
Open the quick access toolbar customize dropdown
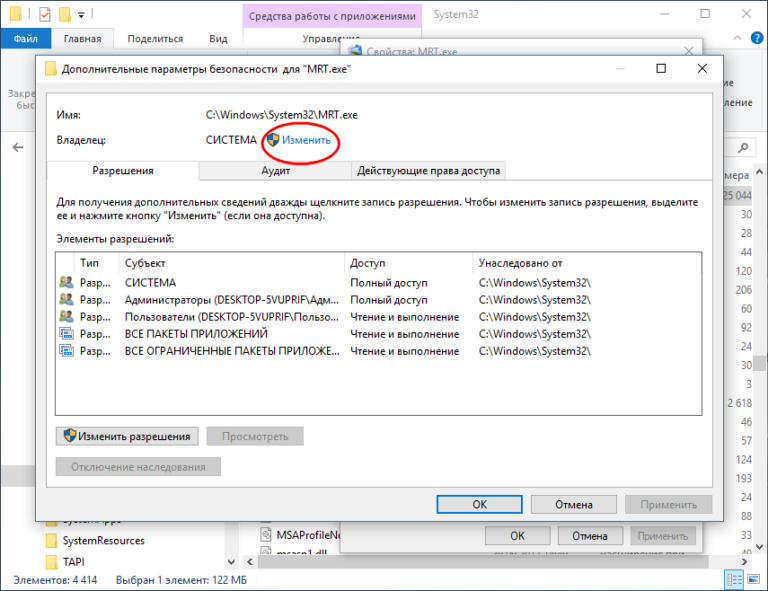(x=82, y=15)
